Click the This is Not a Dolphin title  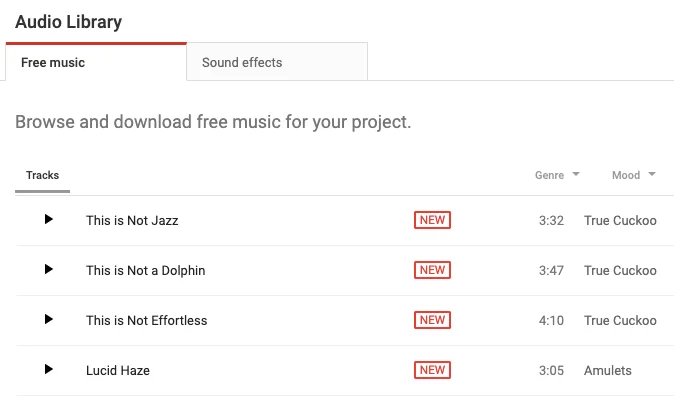(x=146, y=270)
